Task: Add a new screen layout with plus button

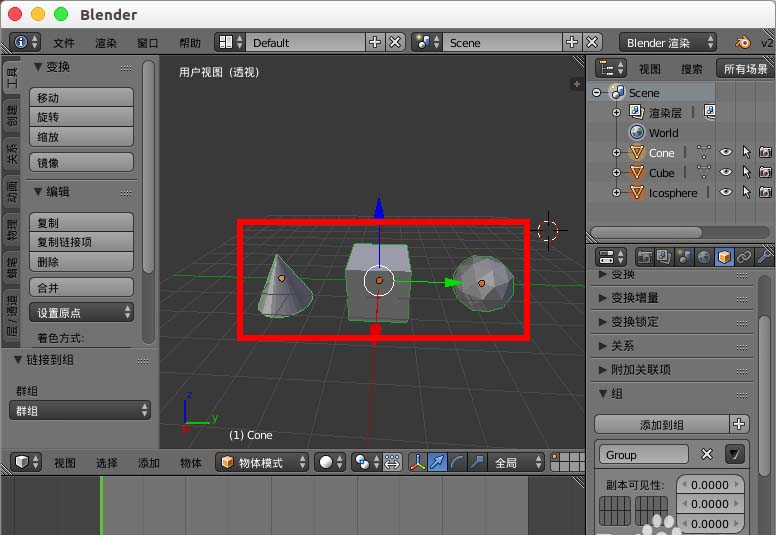Action: (x=375, y=43)
